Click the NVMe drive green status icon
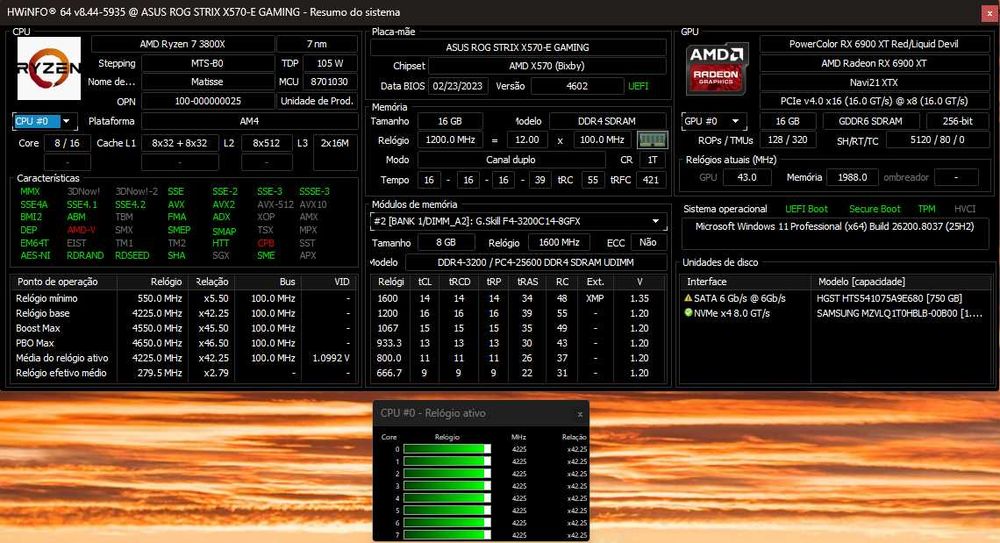The height and width of the screenshot is (543, 1000). (x=688, y=313)
